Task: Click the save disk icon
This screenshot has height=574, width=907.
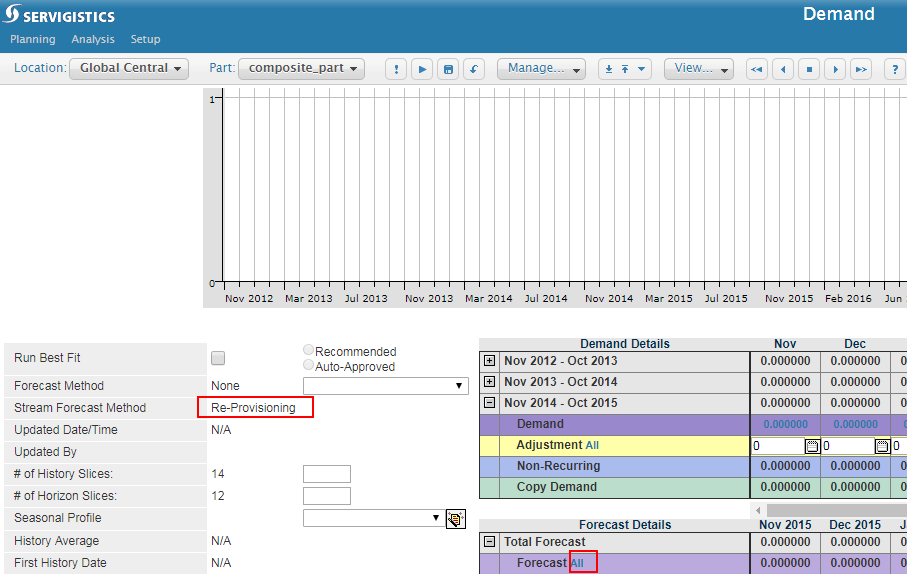Action: coord(448,69)
